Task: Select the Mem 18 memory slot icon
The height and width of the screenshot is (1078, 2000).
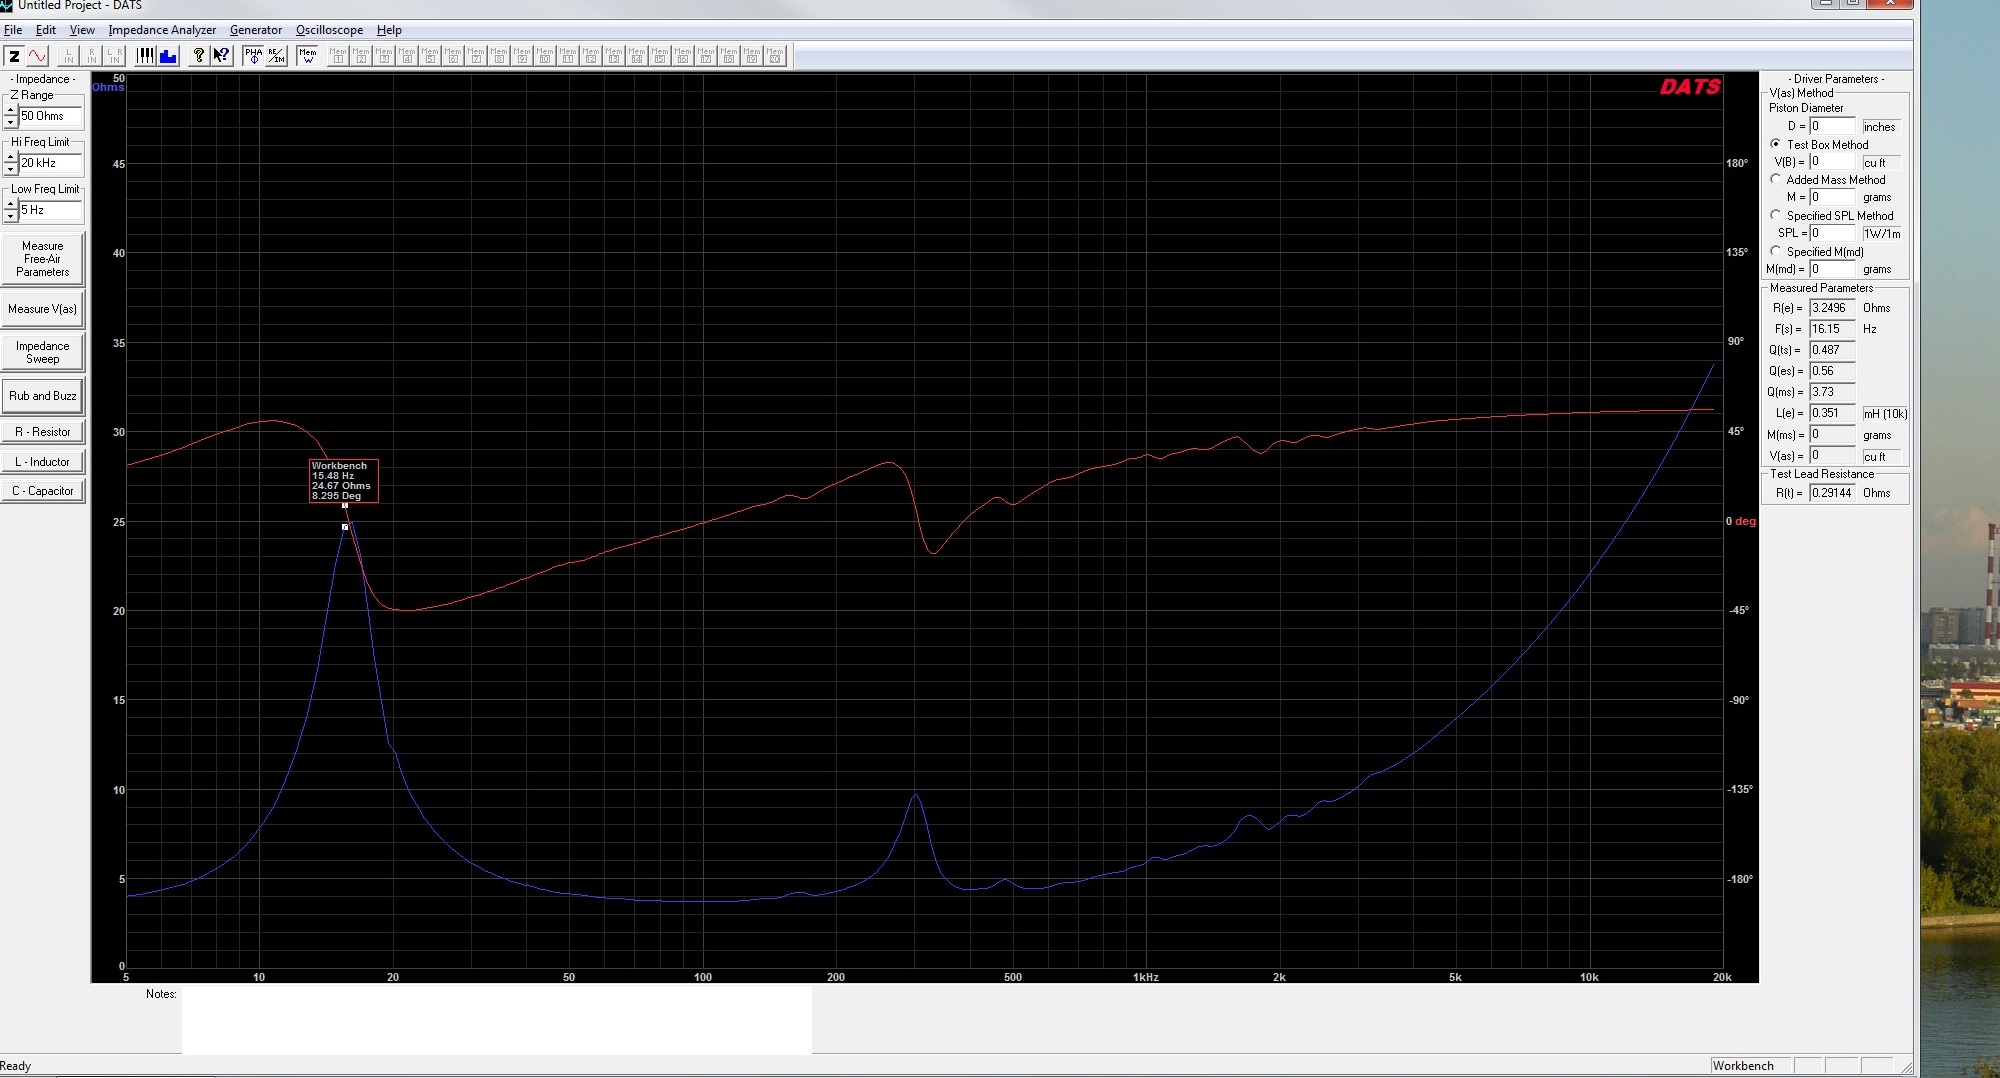Action: click(x=729, y=56)
